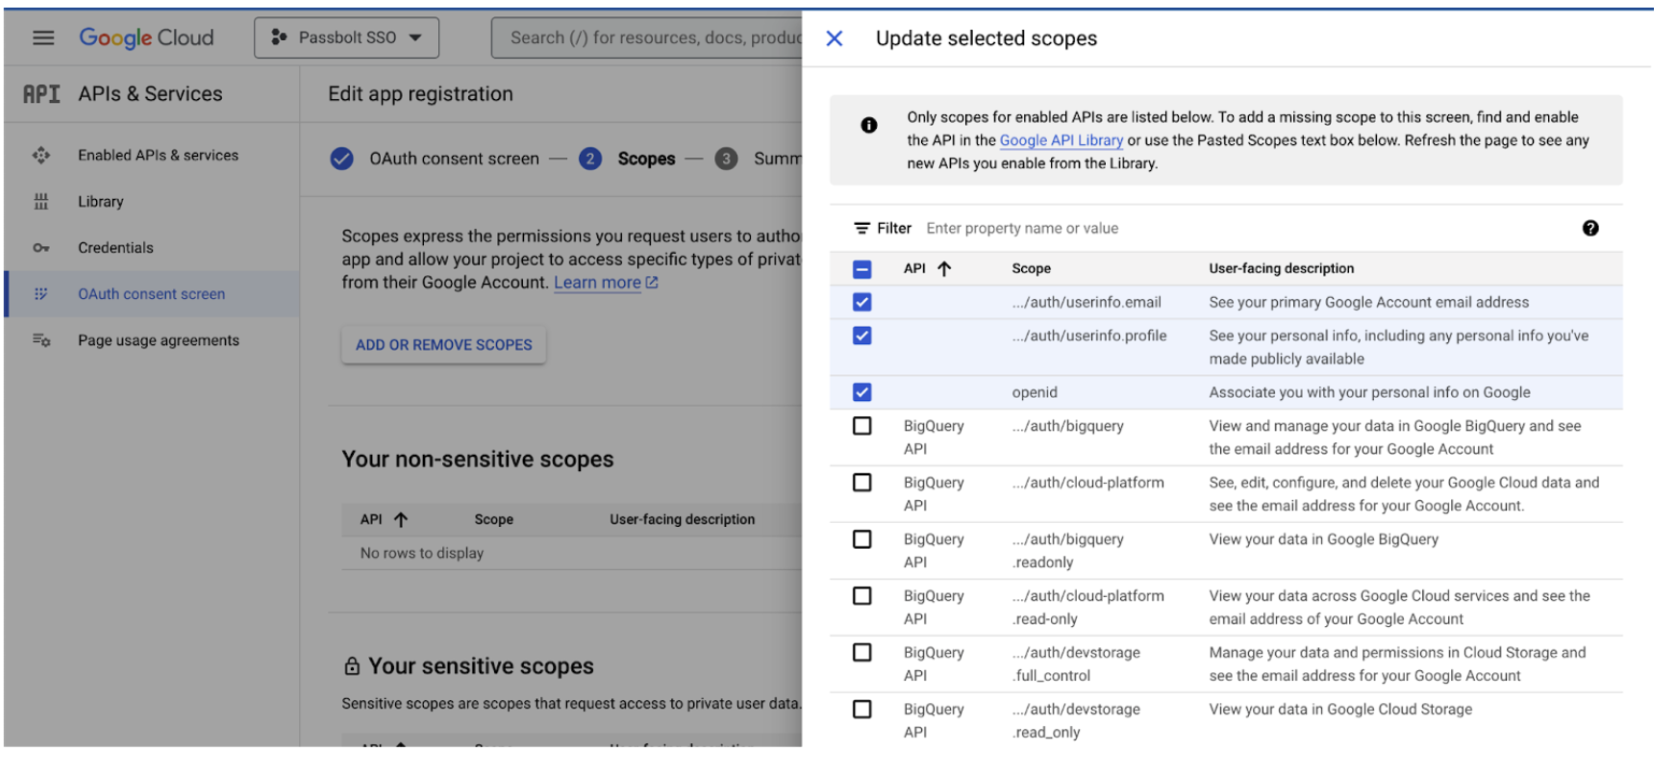Image resolution: width=1678 pixels, height=764 pixels.
Task: Click the Credentials key icon
Action: pos(41,247)
